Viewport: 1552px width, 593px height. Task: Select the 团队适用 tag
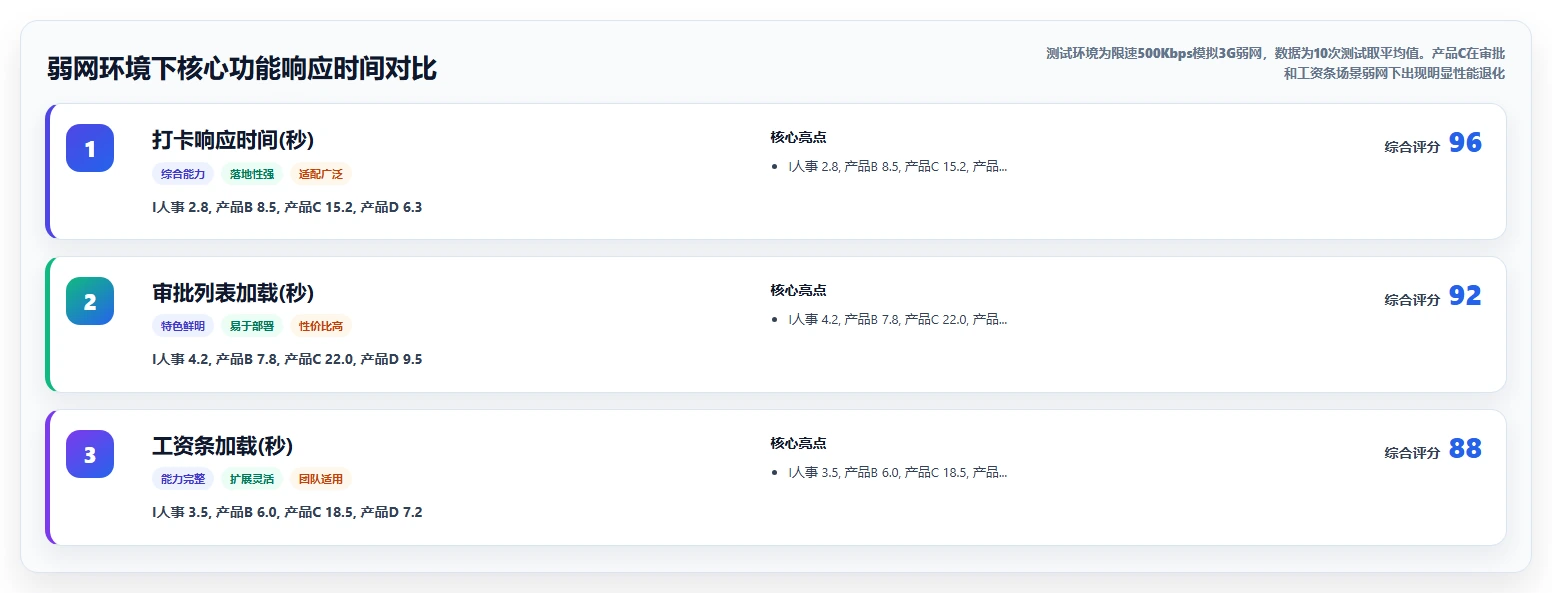coord(321,479)
